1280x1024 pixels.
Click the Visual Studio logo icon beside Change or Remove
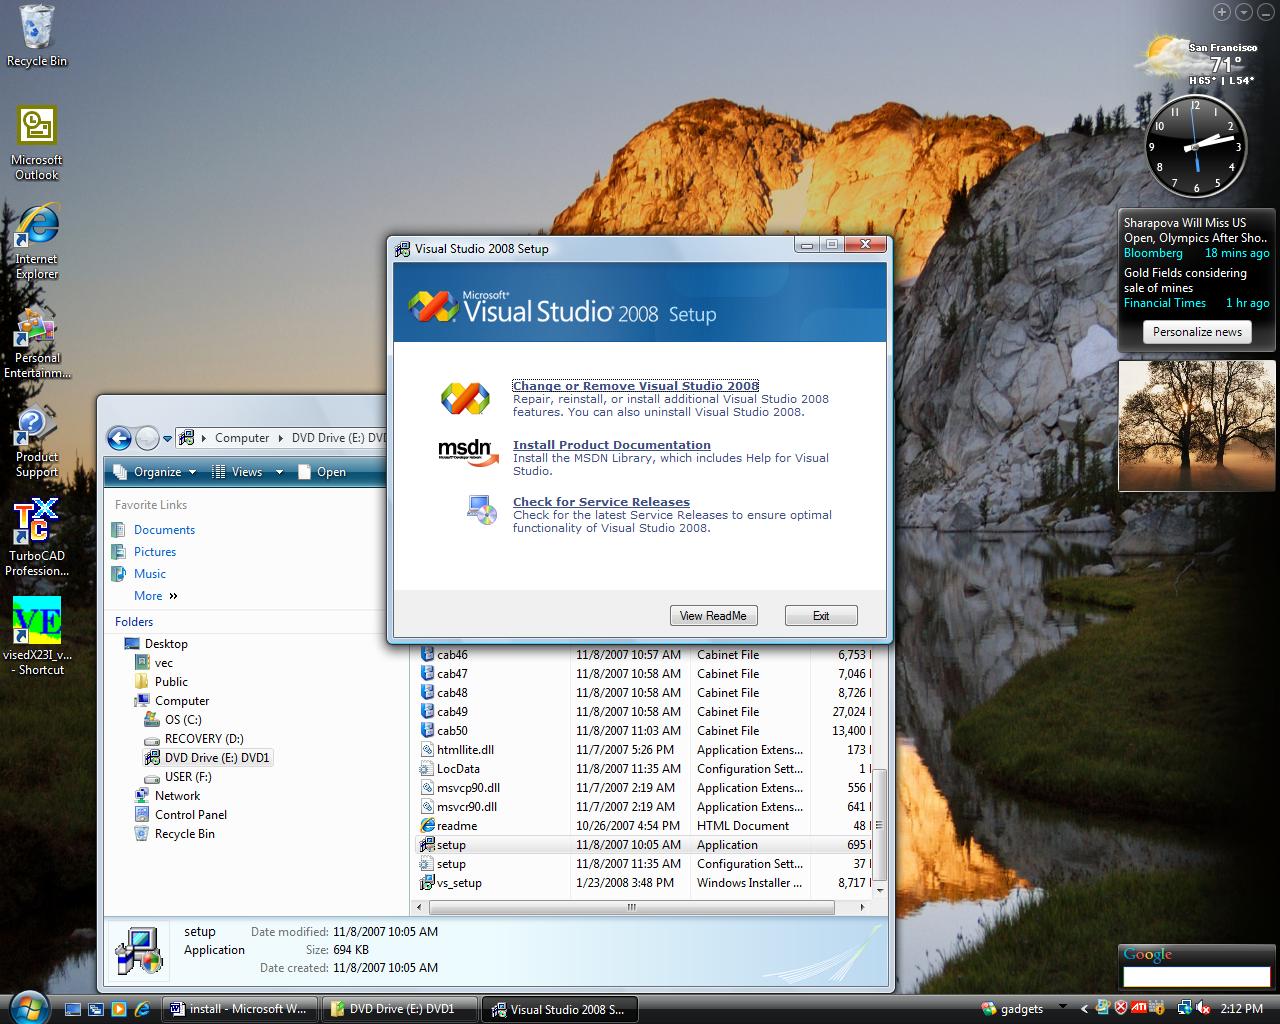(x=466, y=398)
